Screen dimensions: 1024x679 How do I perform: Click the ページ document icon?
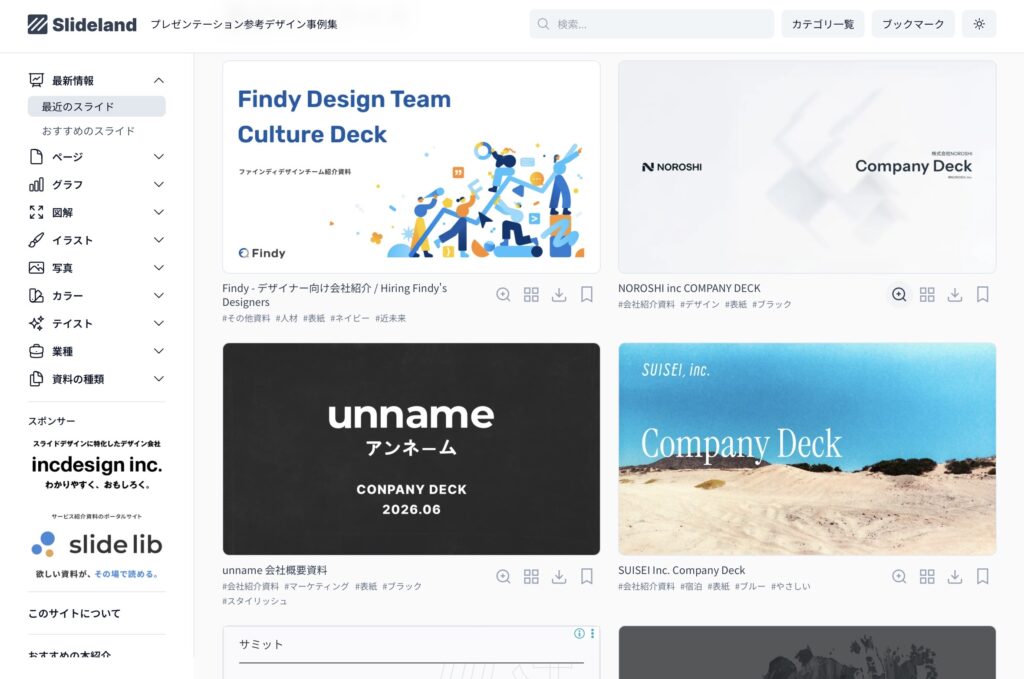point(37,157)
